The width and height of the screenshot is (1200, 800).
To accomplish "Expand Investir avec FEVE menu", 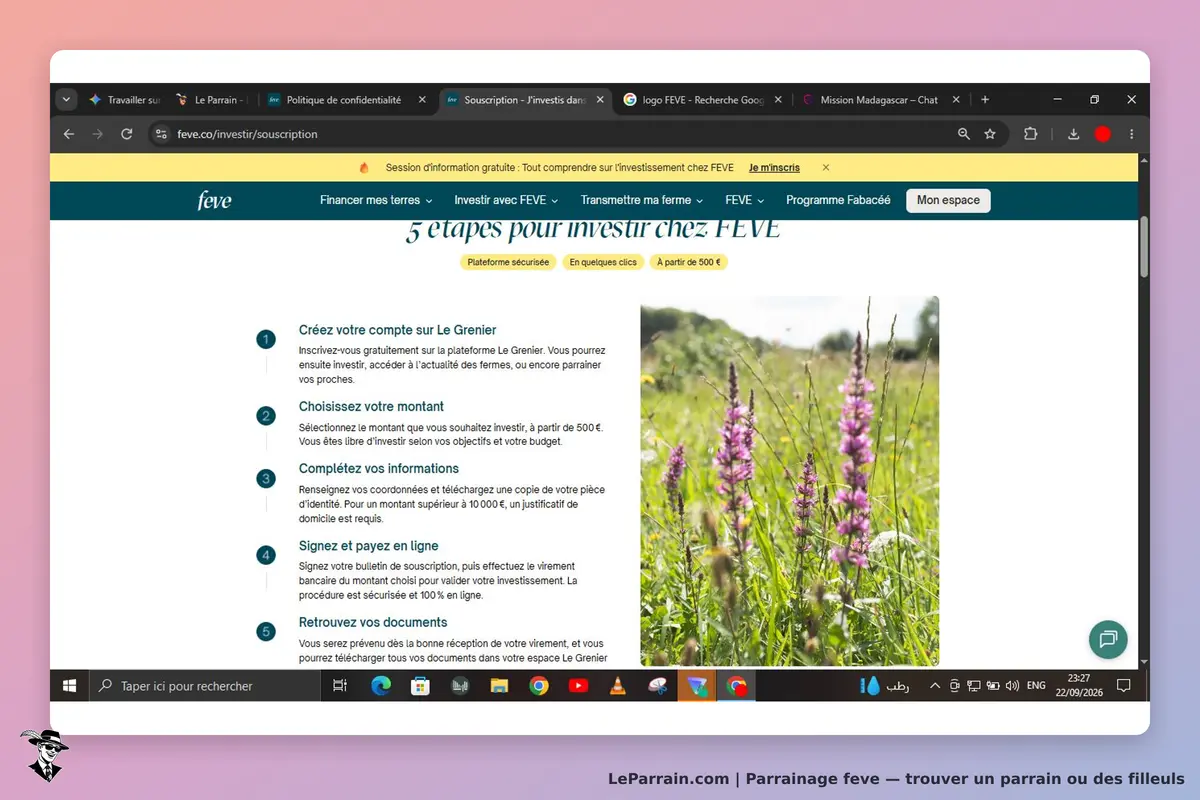I will tap(506, 200).
